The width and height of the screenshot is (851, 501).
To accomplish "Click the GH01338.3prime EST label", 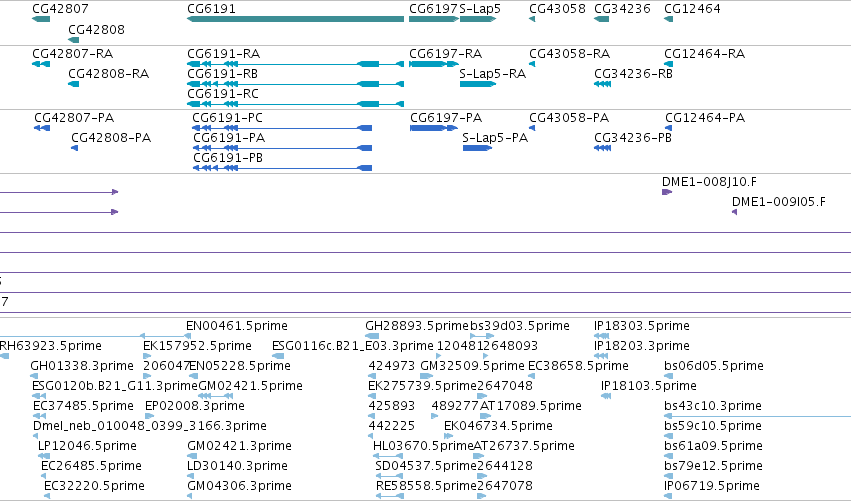I will click(82, 366).
